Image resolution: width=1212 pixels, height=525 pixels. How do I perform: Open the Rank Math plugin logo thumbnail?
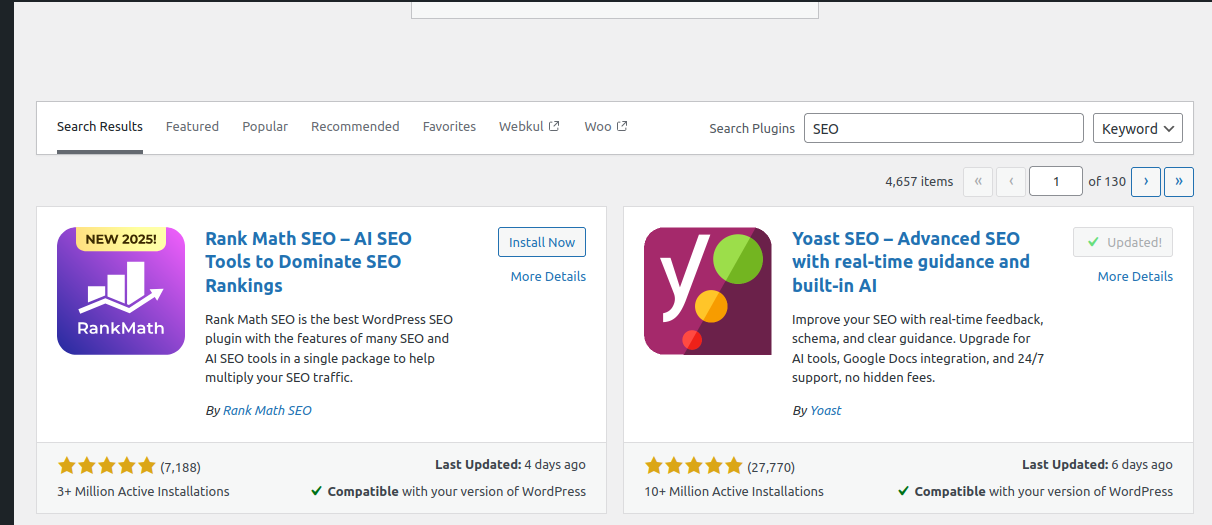click(x=121, y=291)
